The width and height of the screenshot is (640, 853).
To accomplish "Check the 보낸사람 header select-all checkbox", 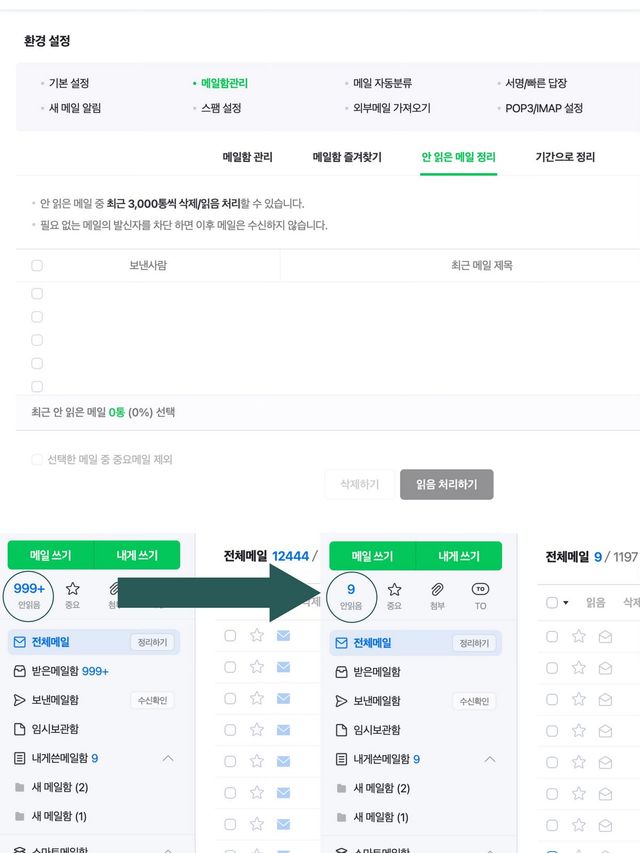I will 37,266.
